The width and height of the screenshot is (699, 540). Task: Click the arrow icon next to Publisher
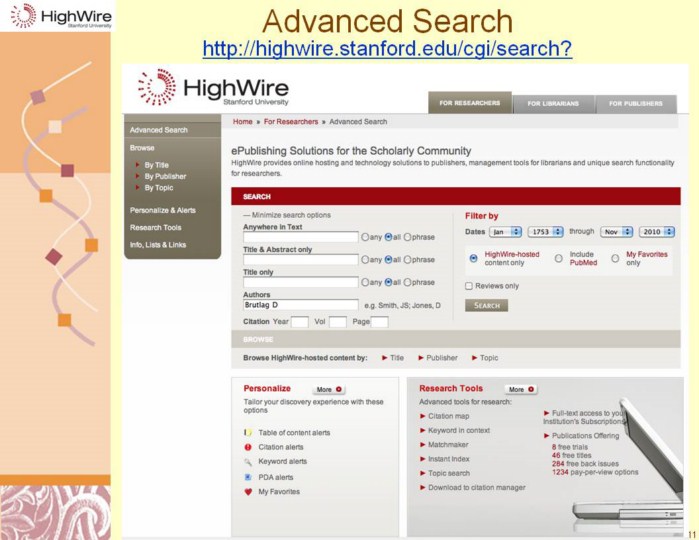(x=420, y=357)
